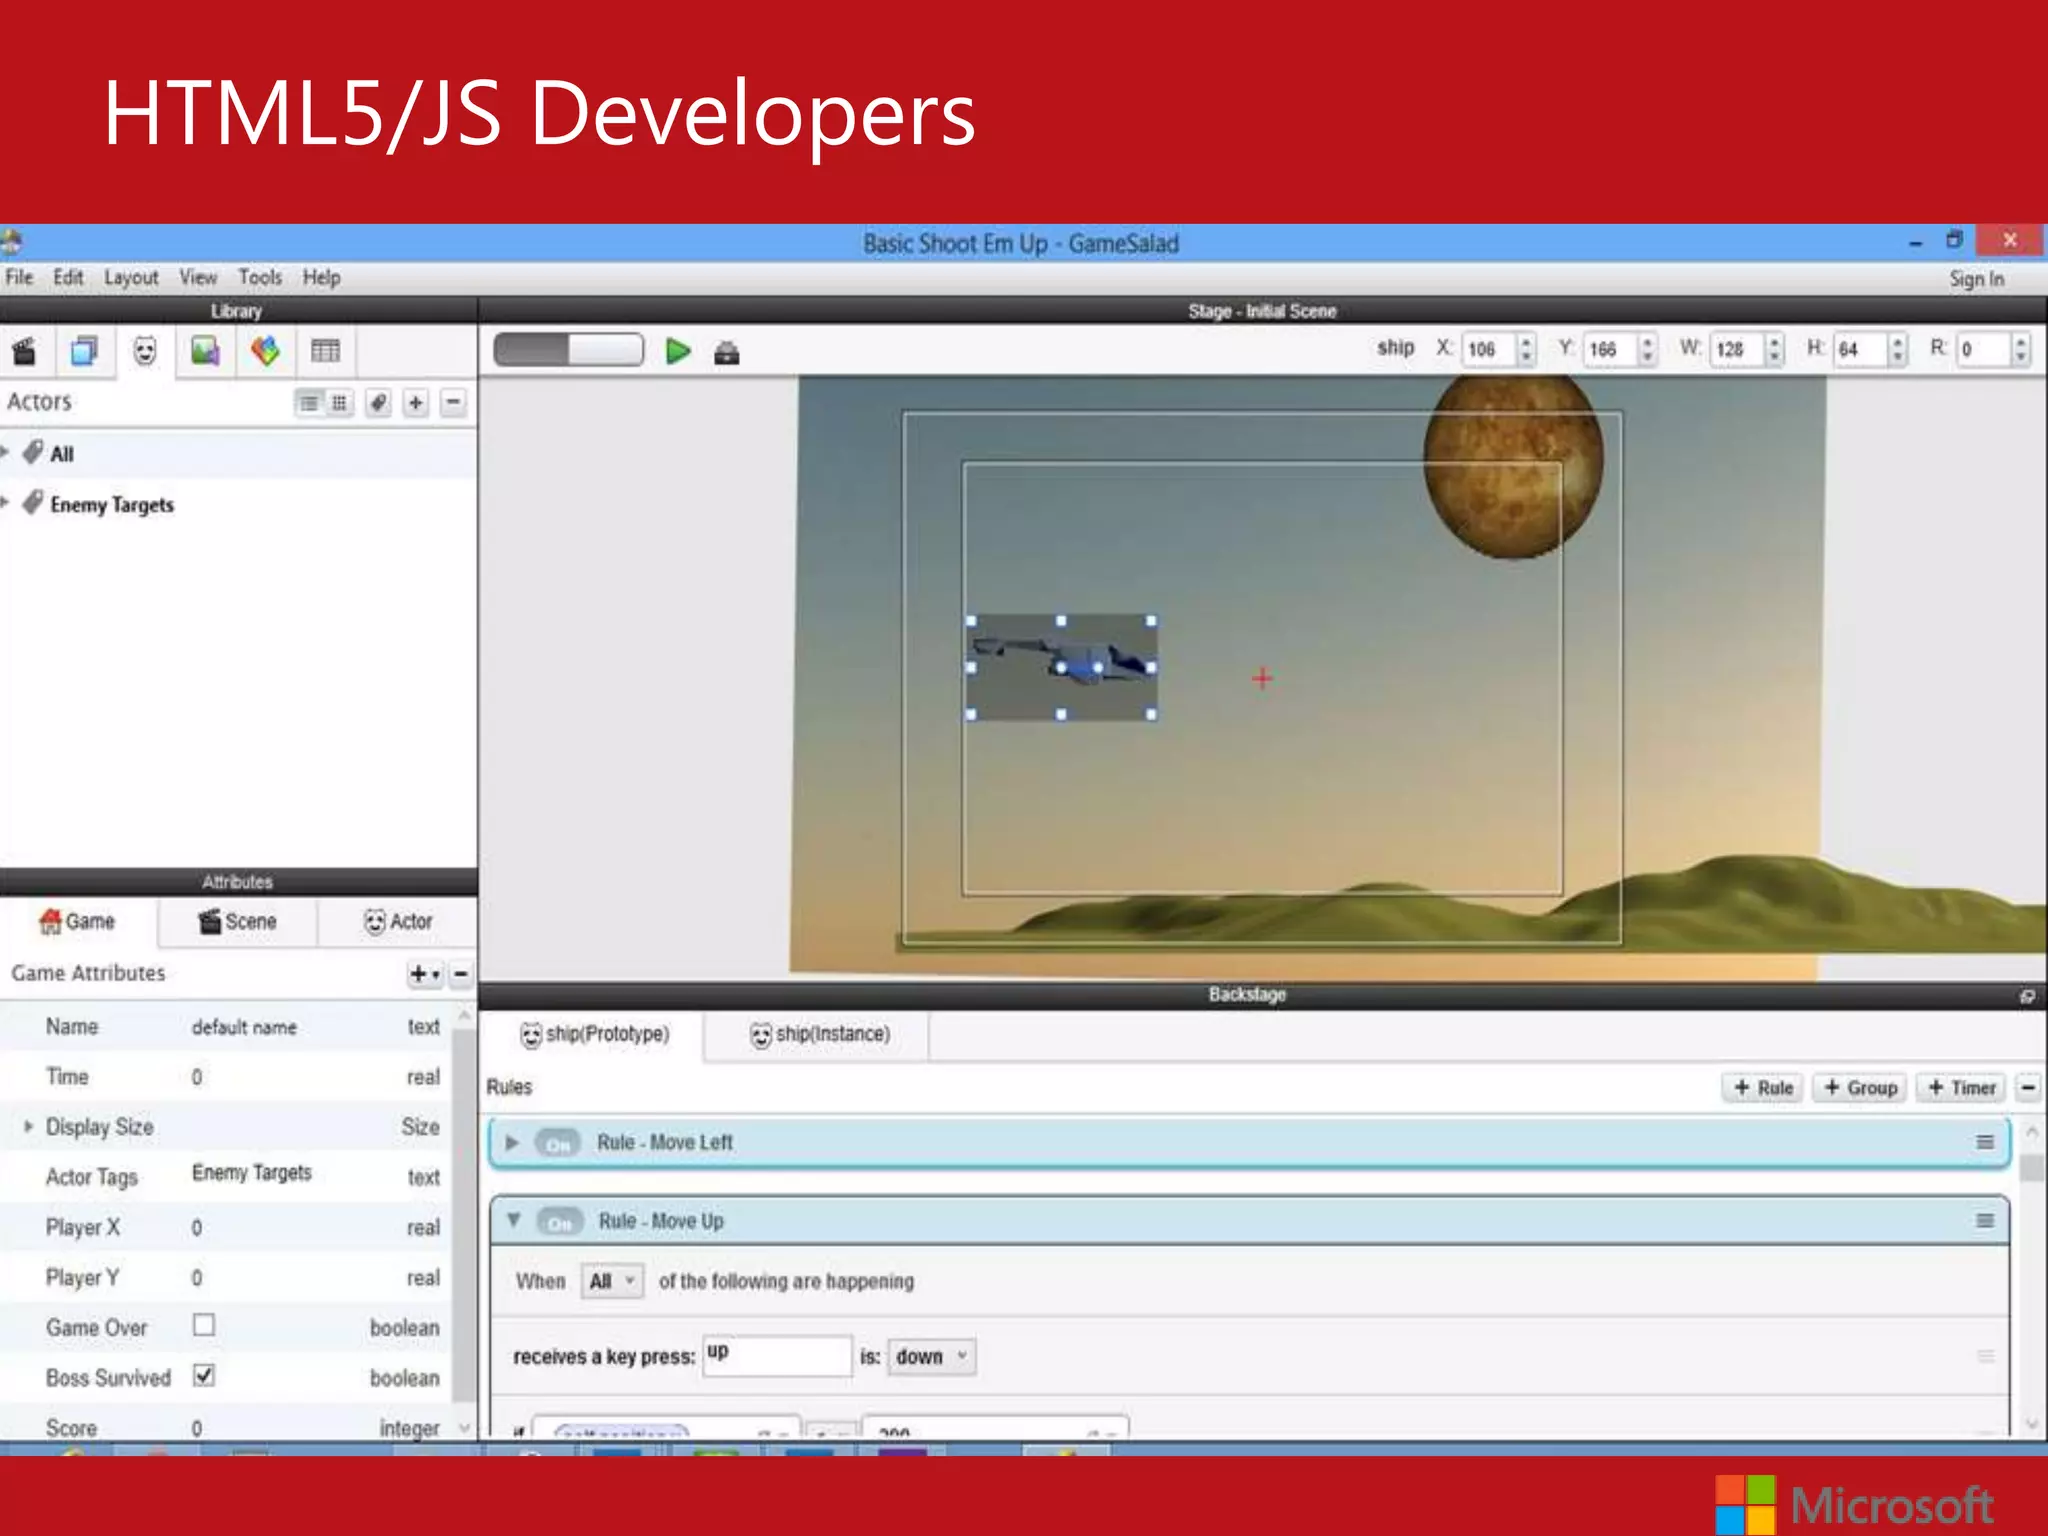Select the ship actor on stage
This screenshot has width=2048, height=1536.
pos(1061,667)
